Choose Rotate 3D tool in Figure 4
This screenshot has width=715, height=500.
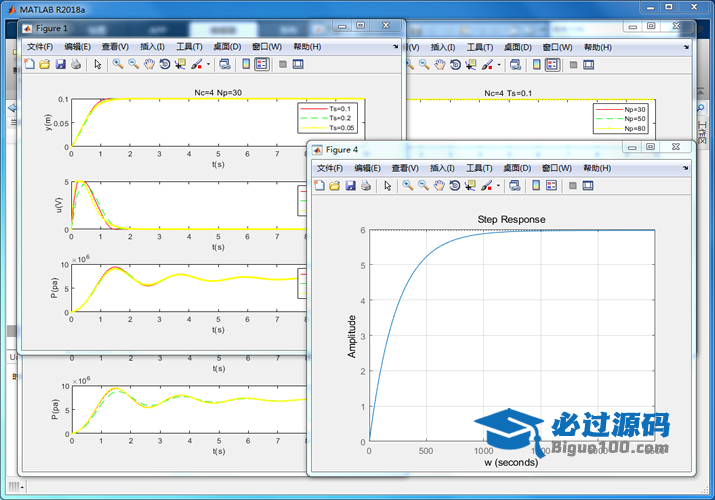pos(455,186)
